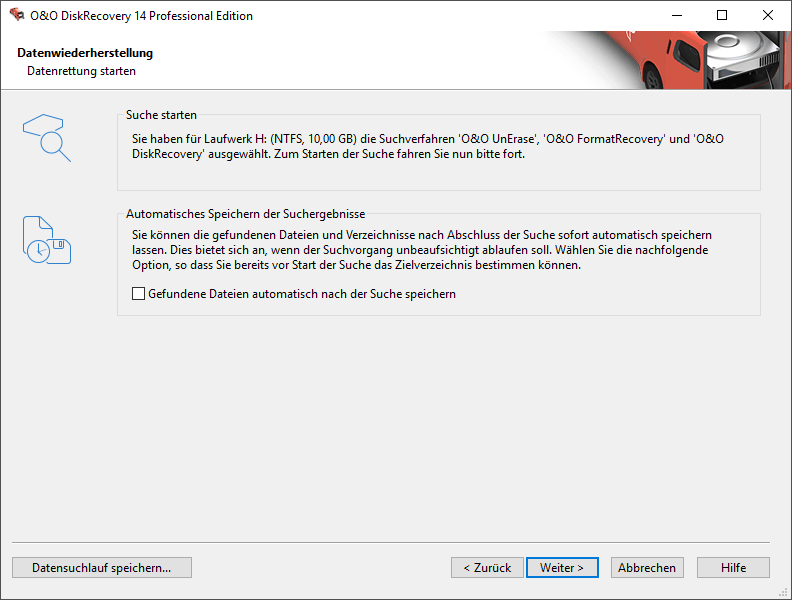Click 'Automatisches Speichern der Suchergebnisse' heading
792x600 pixels.
[x=245, y=214]
